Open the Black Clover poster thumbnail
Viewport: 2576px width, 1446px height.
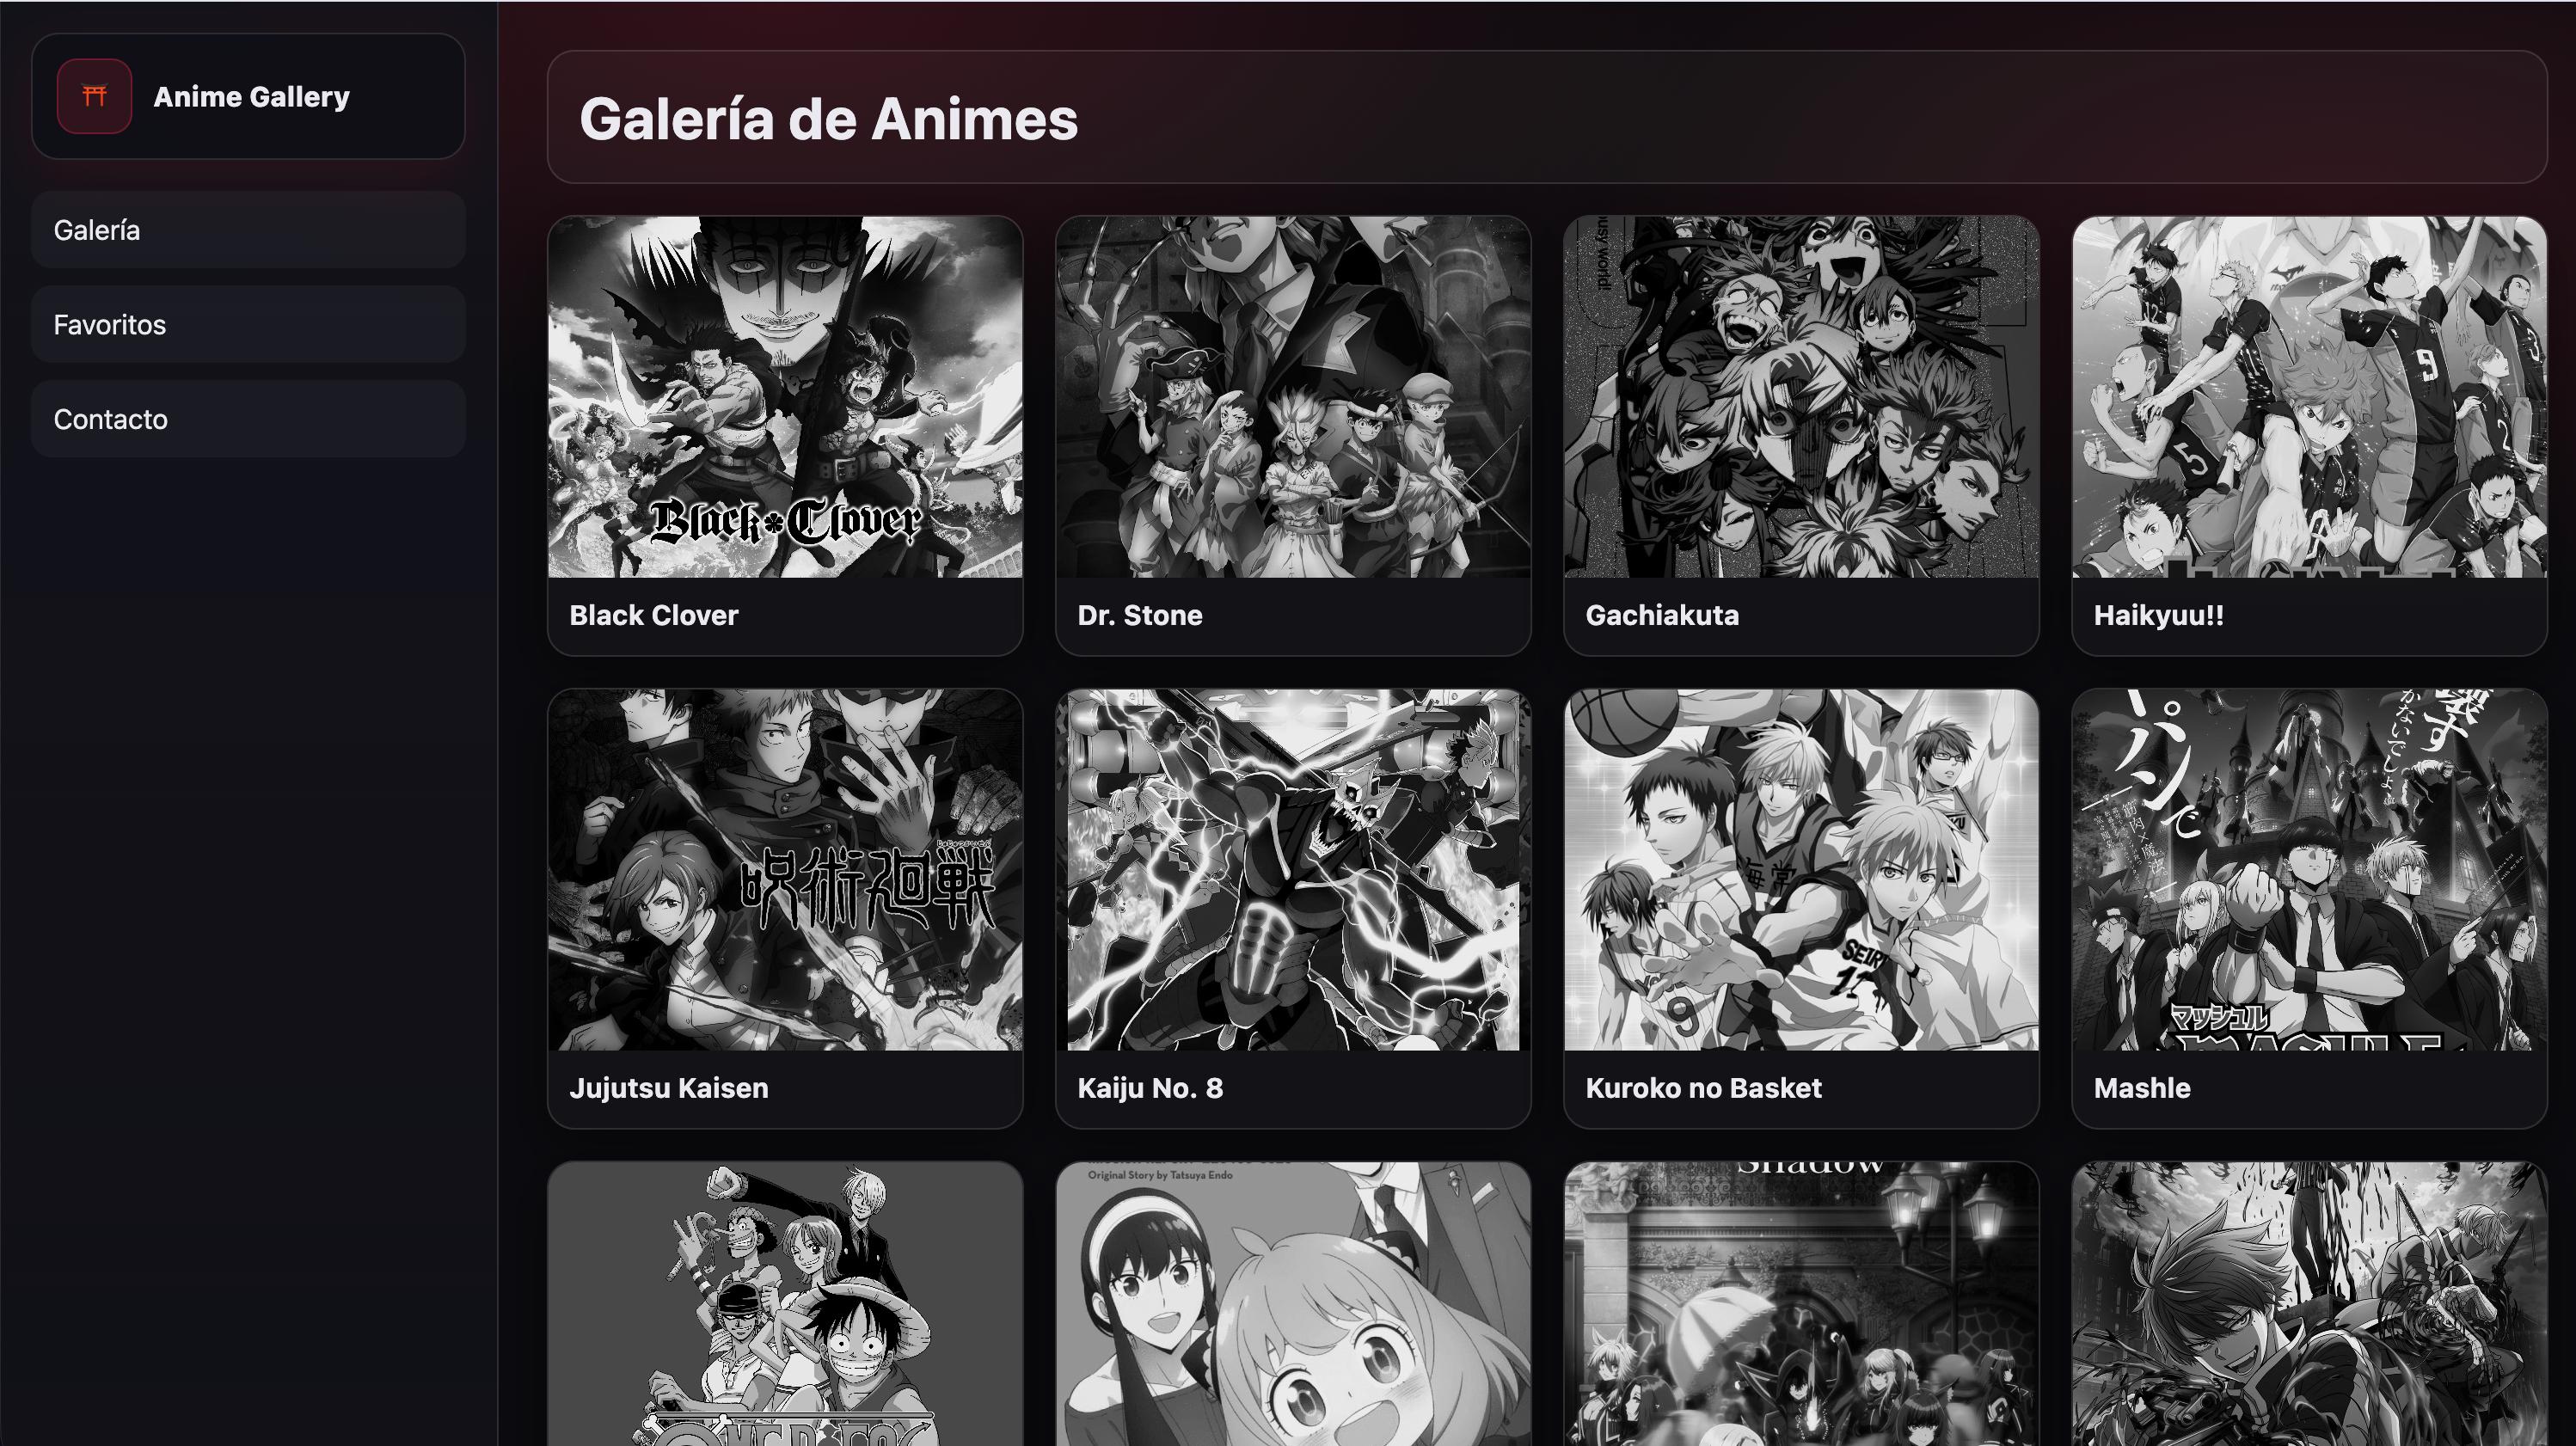[x=785, y=397]
